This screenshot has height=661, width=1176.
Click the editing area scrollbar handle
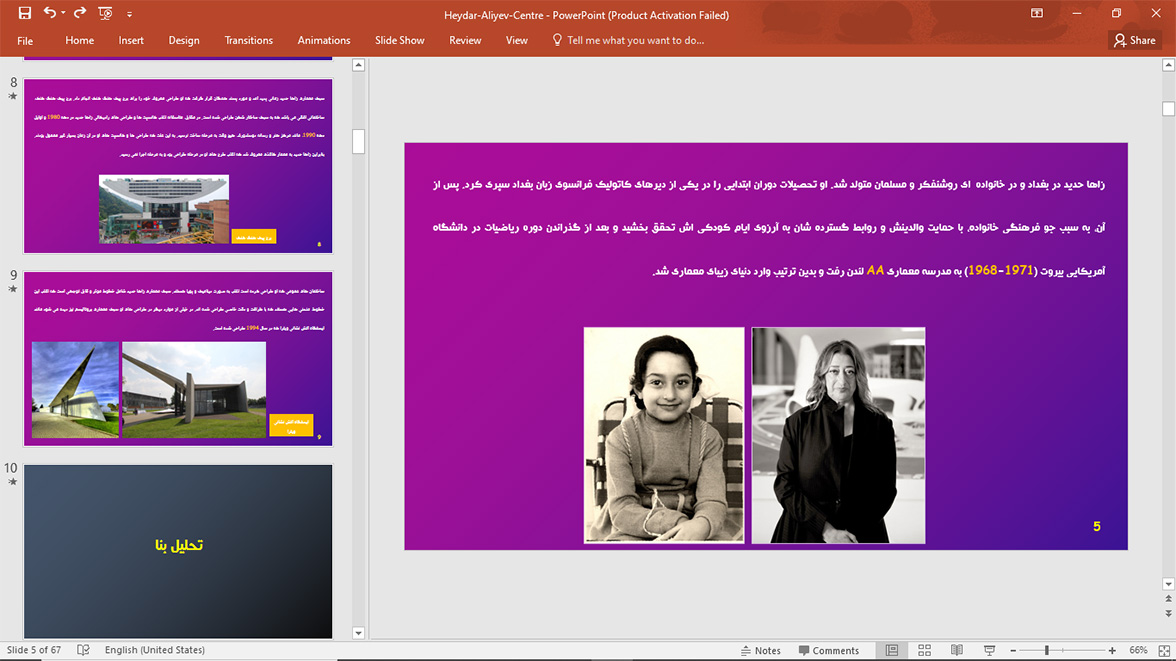(1168, 109)
